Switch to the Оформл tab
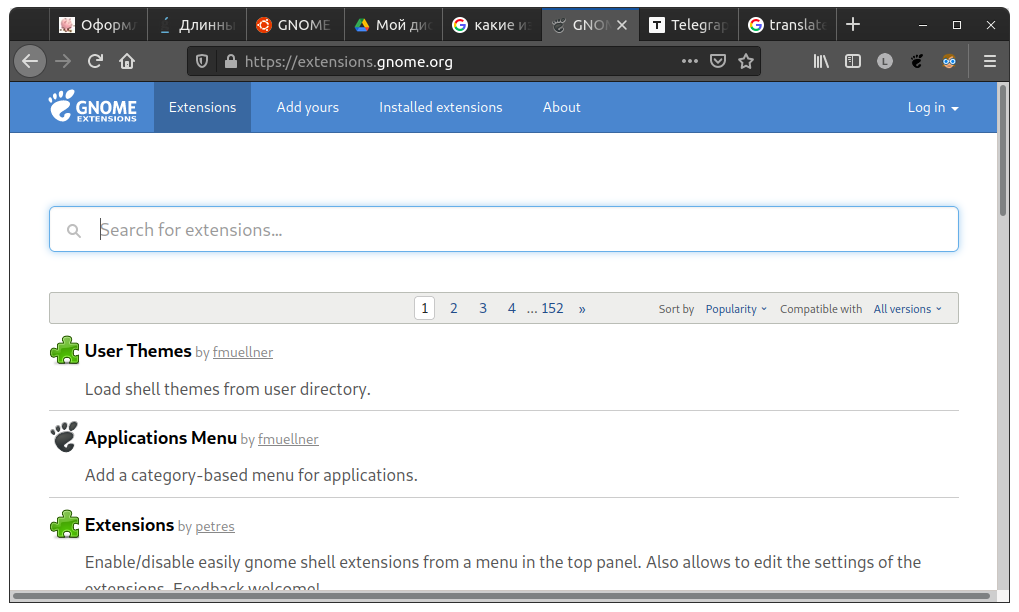Screen dimensions: 1019x612 97,25
